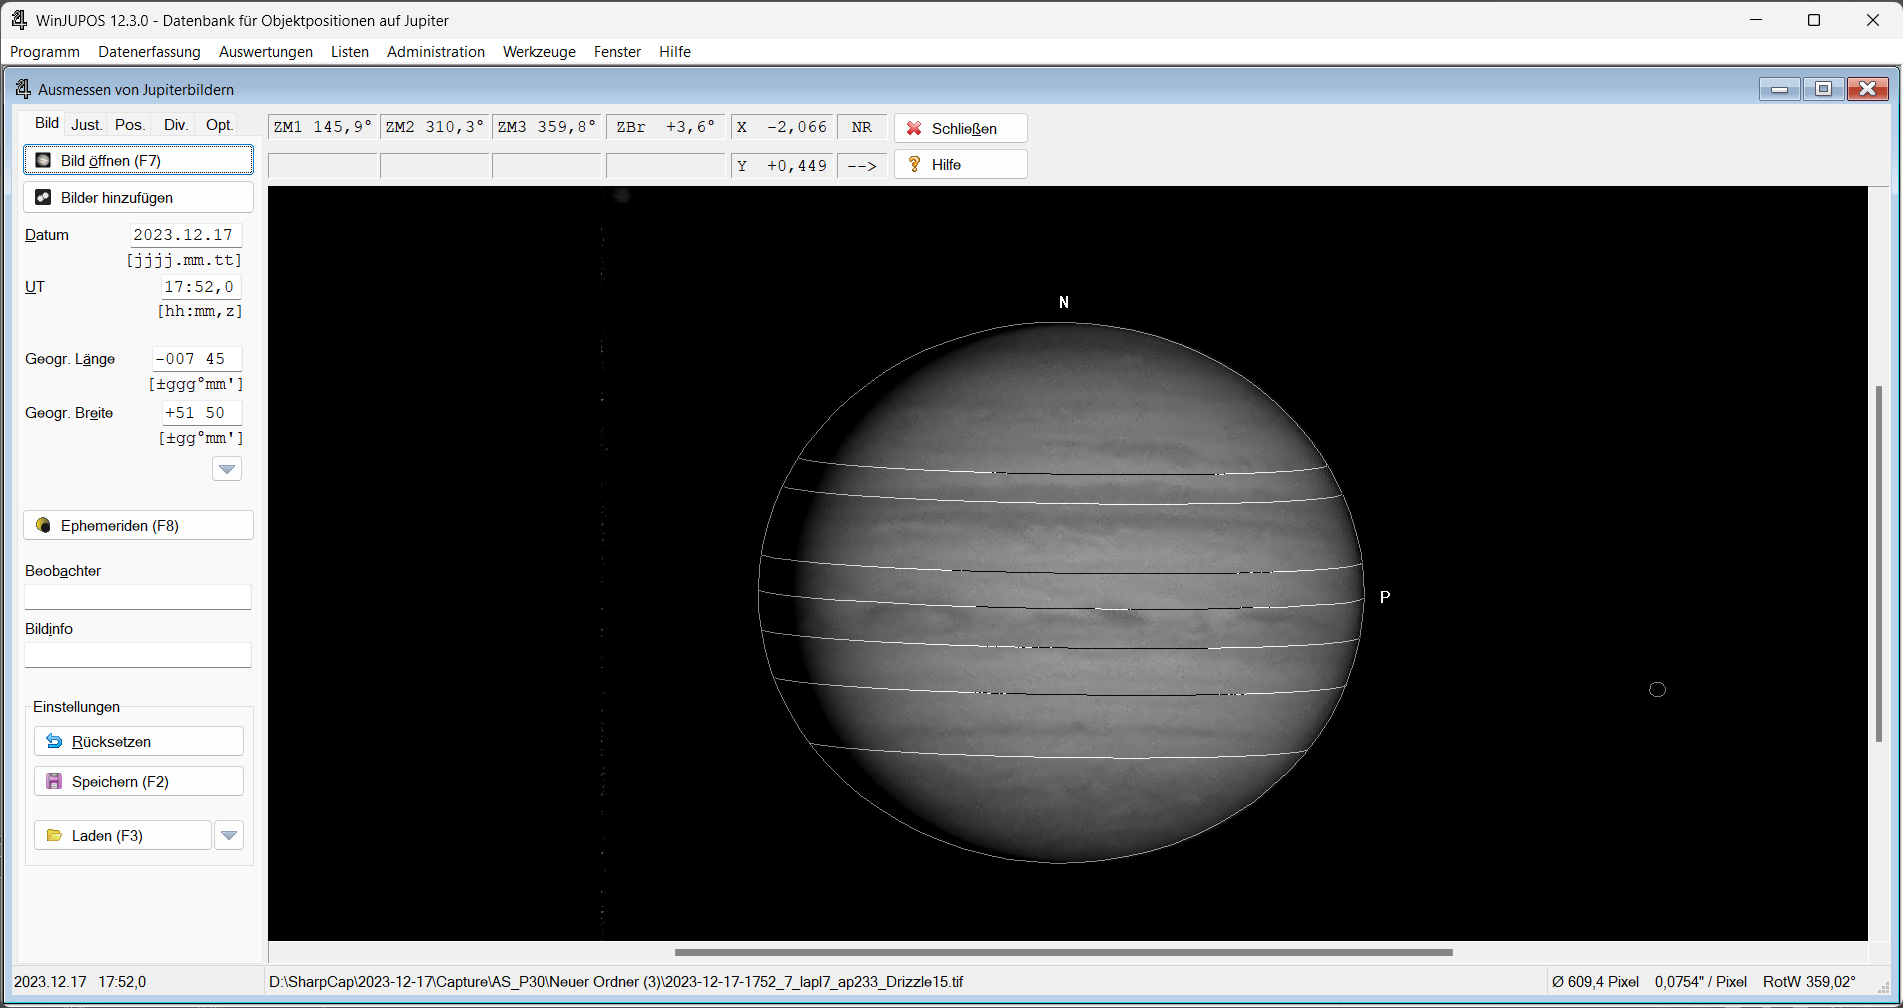Image resolution: width=1903 pixels, height=1008 pixels.
Task: Open the Administration menu
Action: point(436,52)
